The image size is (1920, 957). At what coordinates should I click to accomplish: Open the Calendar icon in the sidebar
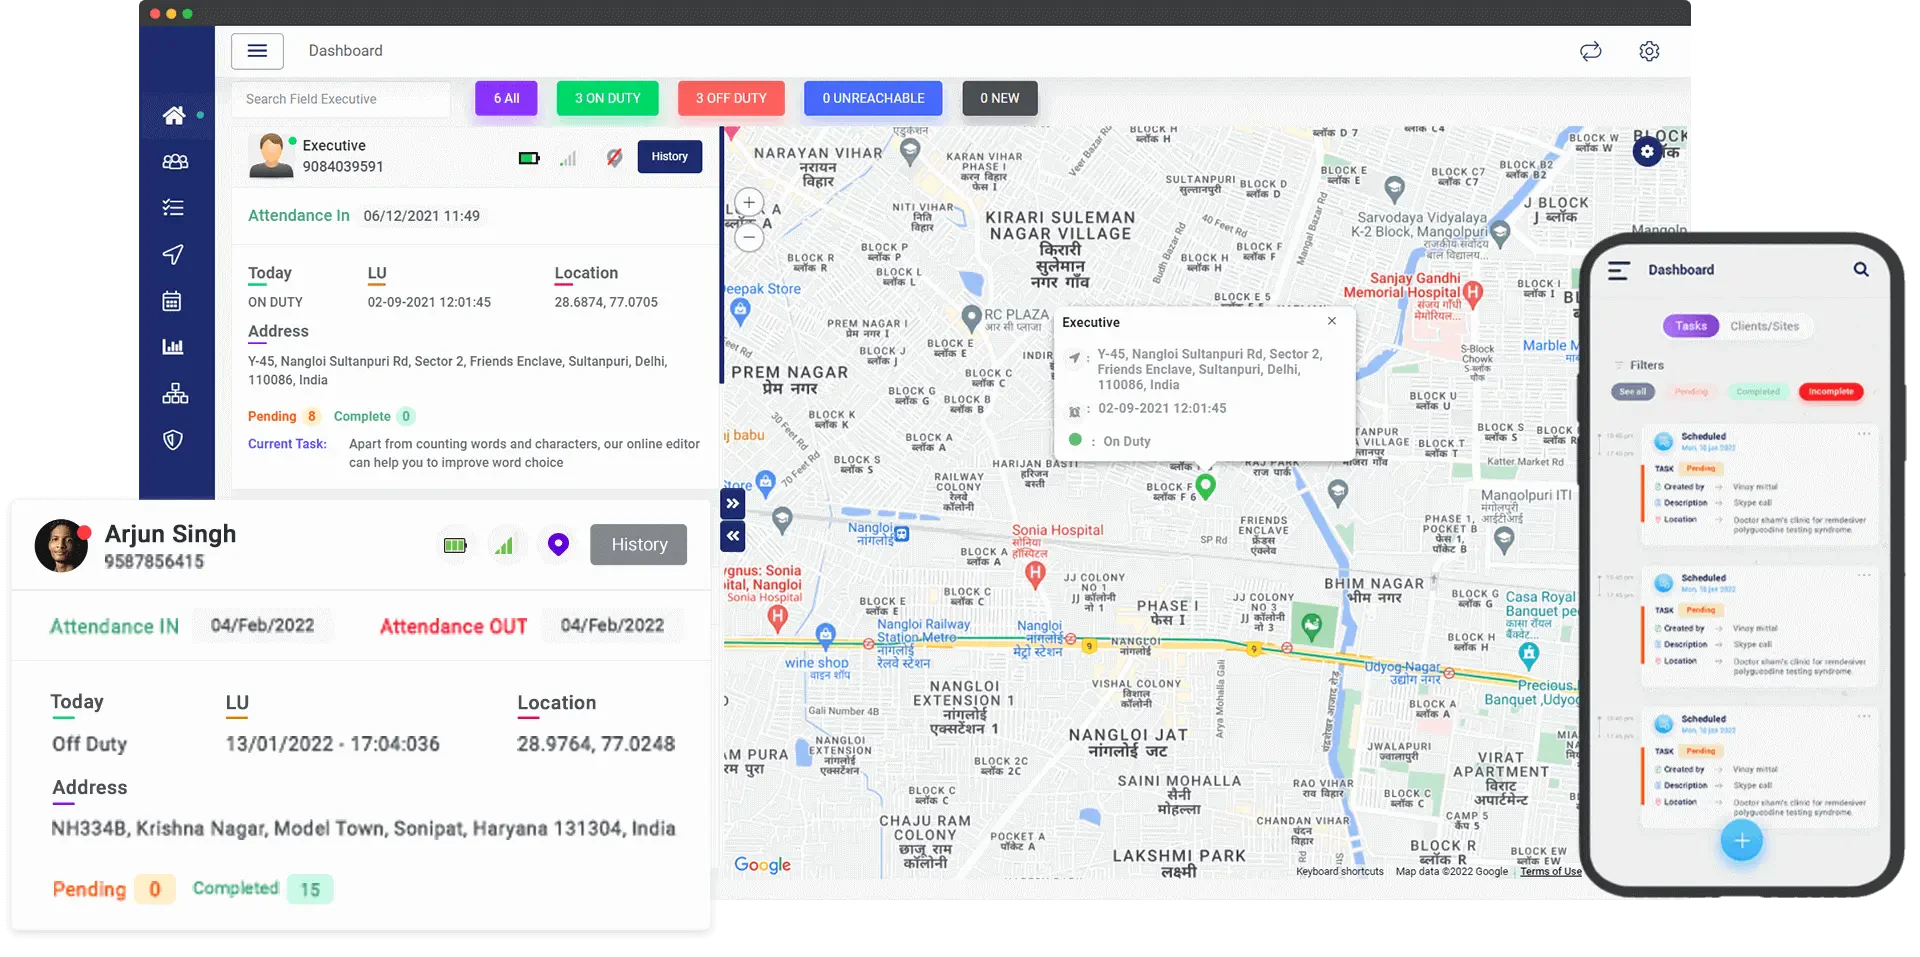[x=174, y=301]
